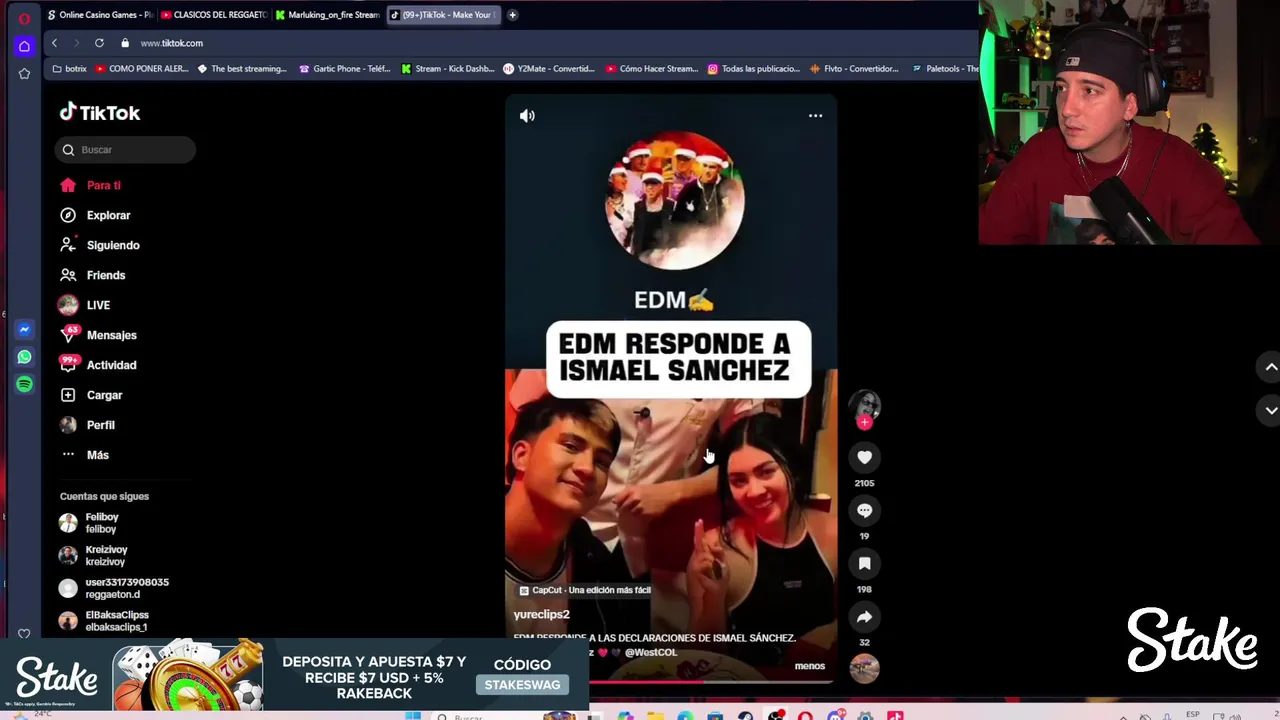Click the Buscar search field

(x=125, y=150)
